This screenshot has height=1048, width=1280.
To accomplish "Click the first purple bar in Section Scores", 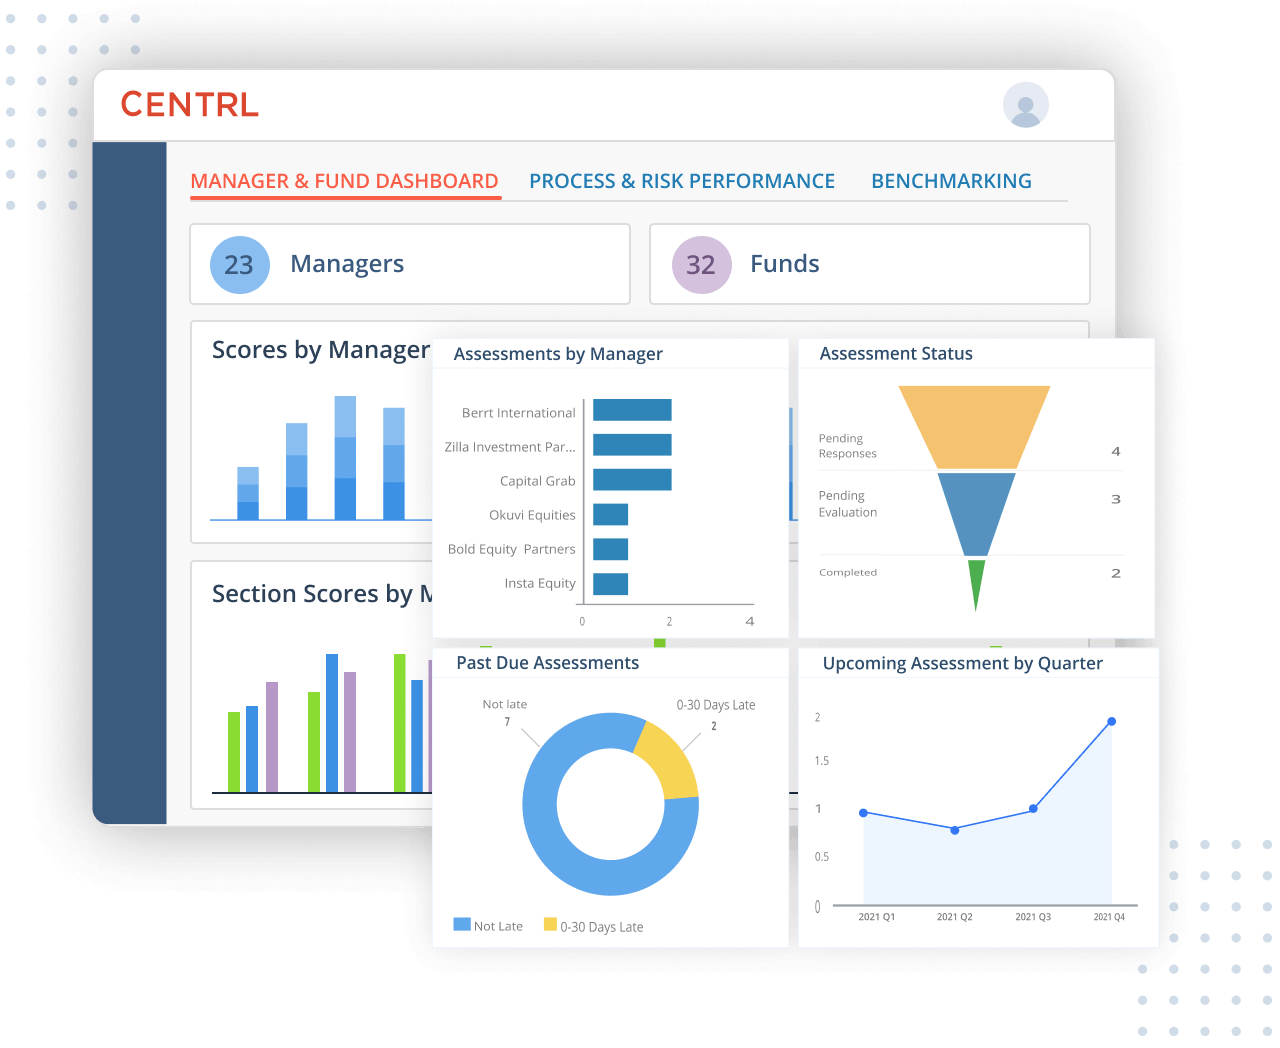I will pos(272,737).
